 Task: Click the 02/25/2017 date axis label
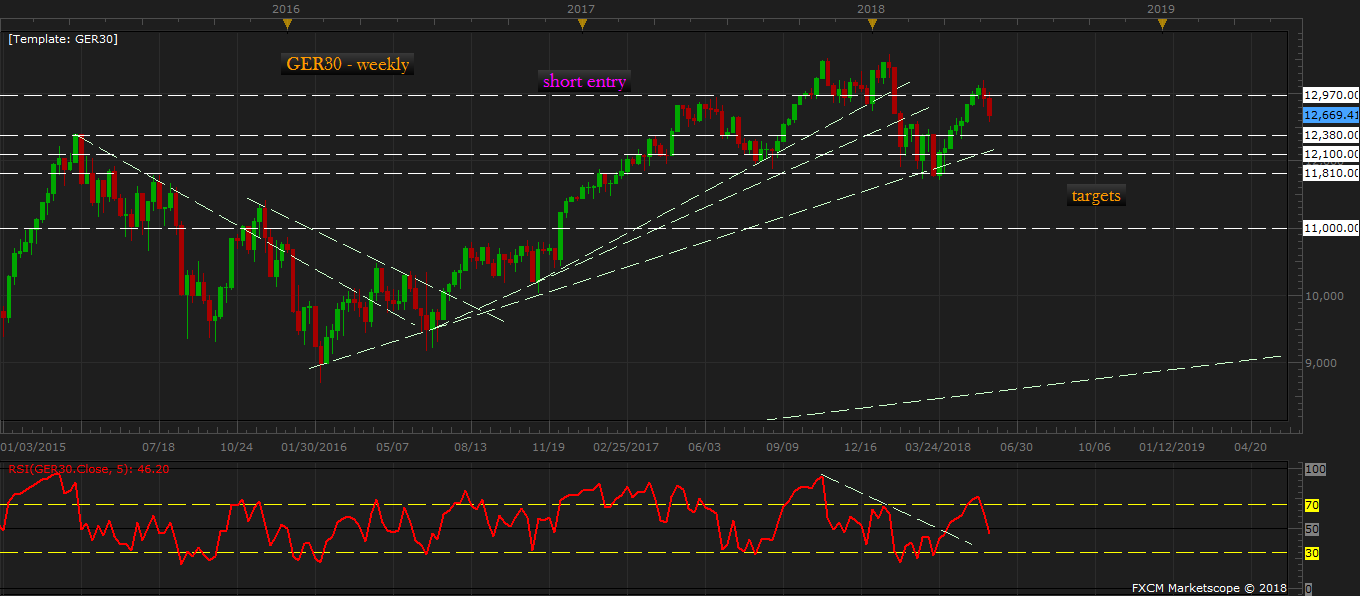pos(626,447)
